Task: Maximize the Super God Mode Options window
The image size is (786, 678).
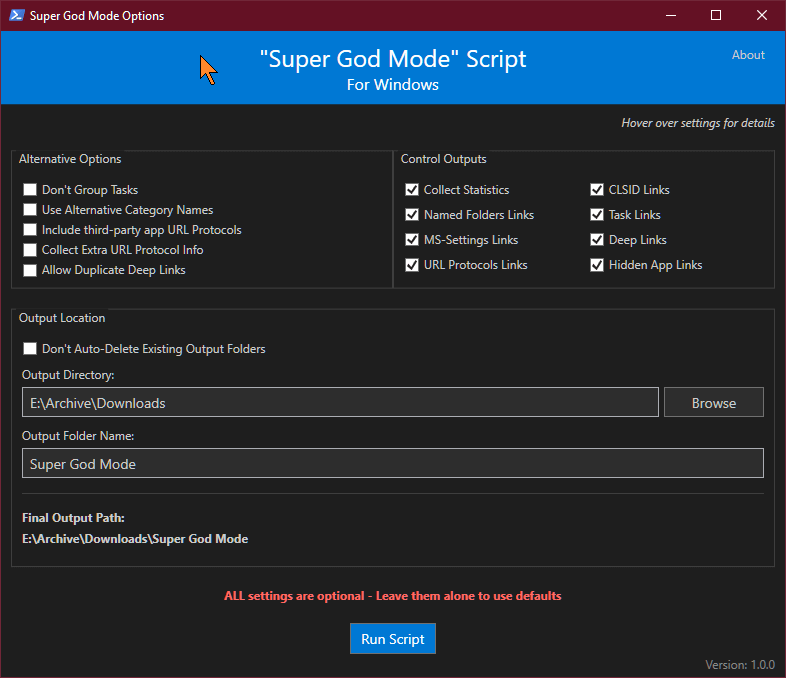Action: pyautogui.click(x=716, y=16)
